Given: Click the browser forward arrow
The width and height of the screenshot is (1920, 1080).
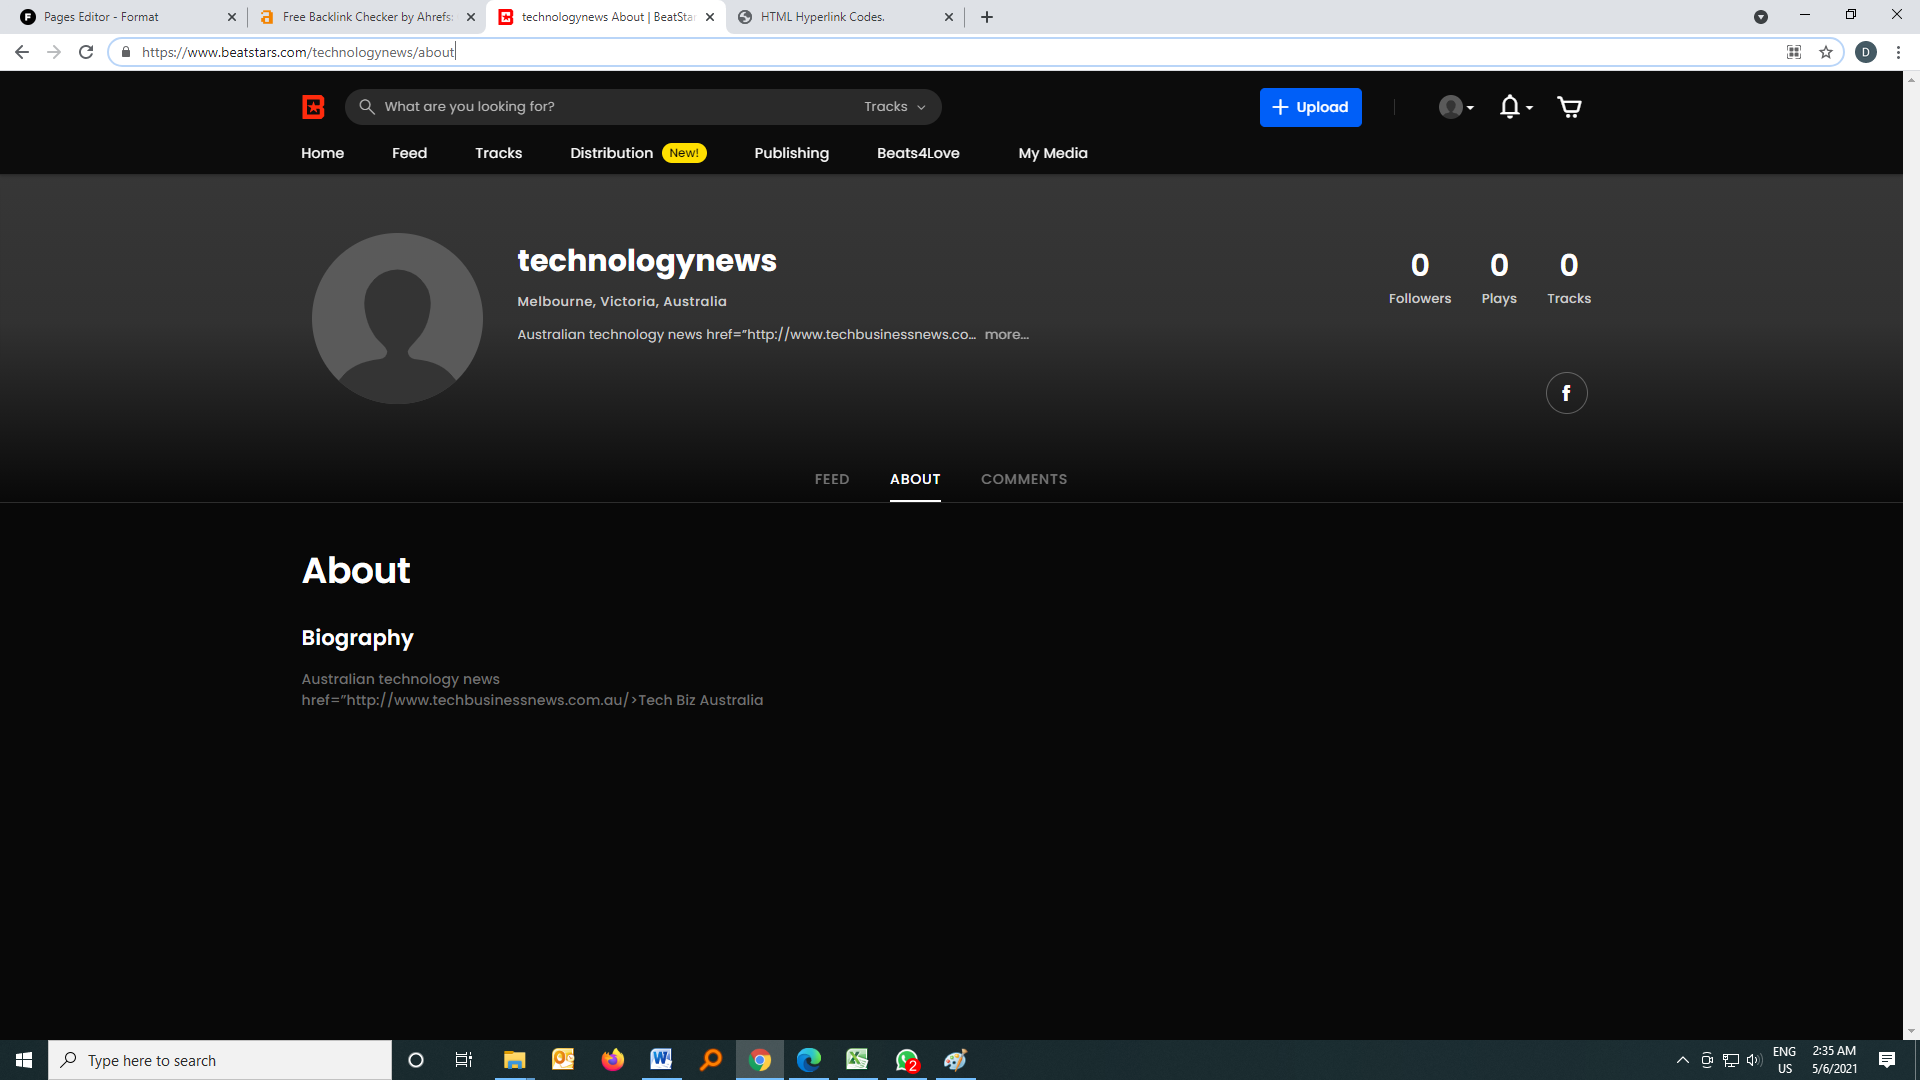Looking at the screenshot, I should pyautogui.click(x=54, y=52).
